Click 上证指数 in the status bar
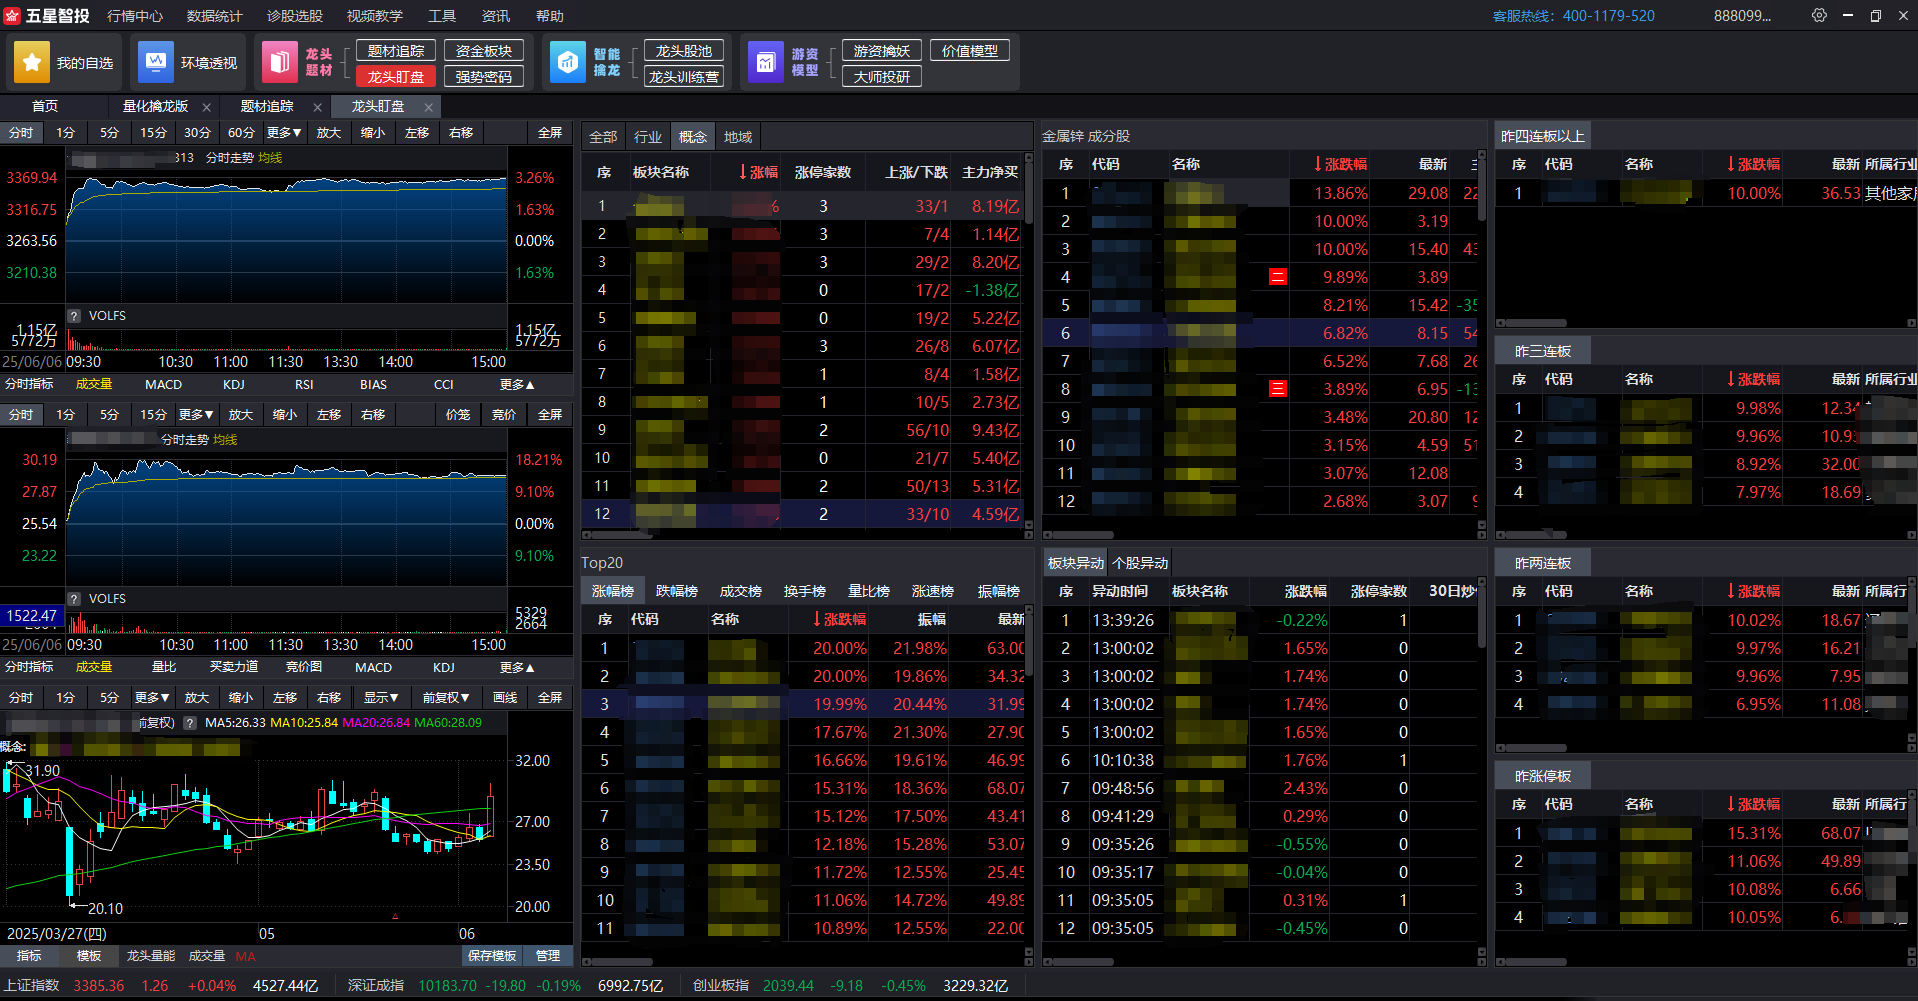This screenshot has height=1001, width=1918. [x=31, y=986]
